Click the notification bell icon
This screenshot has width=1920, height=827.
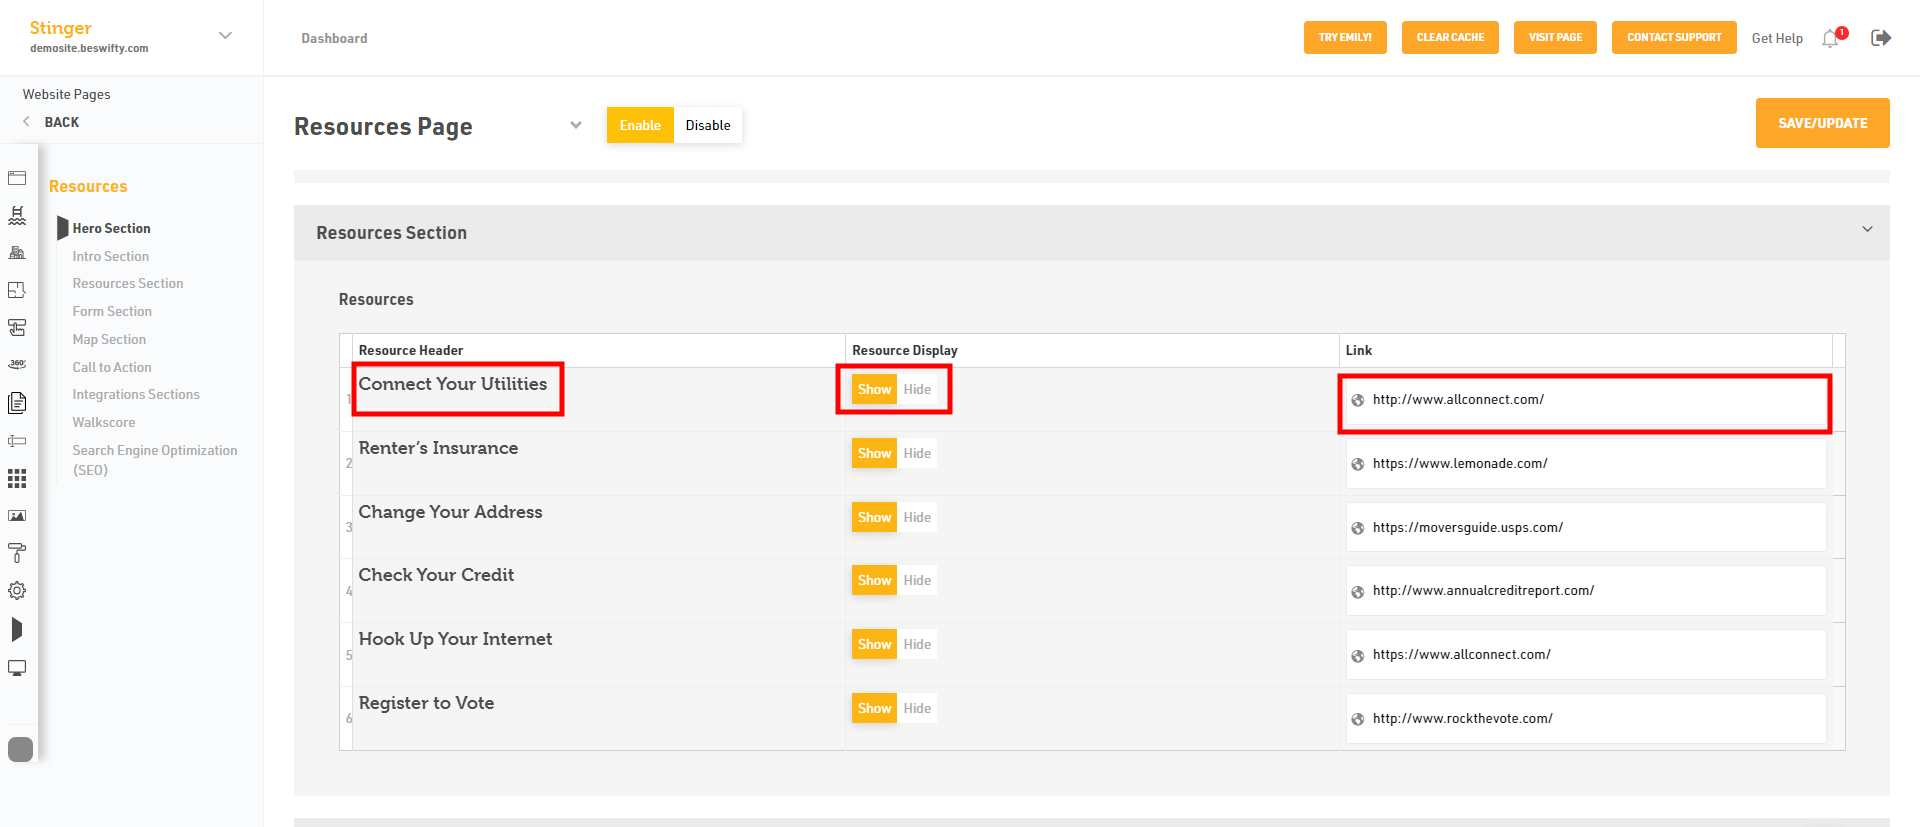1831,38
